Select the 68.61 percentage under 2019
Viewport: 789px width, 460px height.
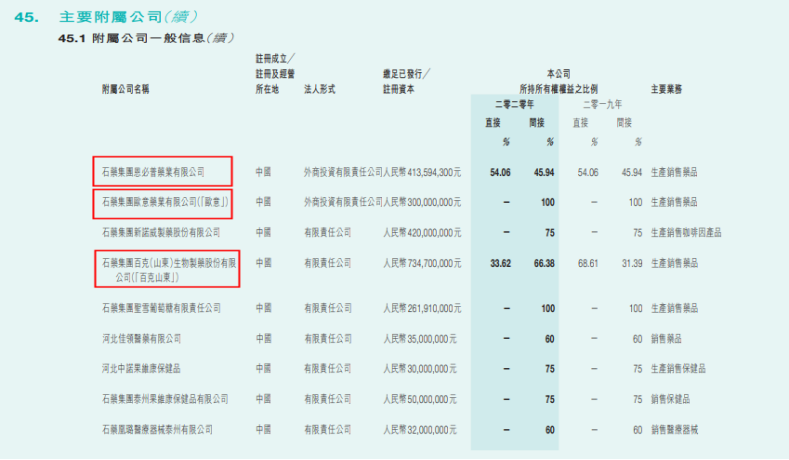pos(587,263)
